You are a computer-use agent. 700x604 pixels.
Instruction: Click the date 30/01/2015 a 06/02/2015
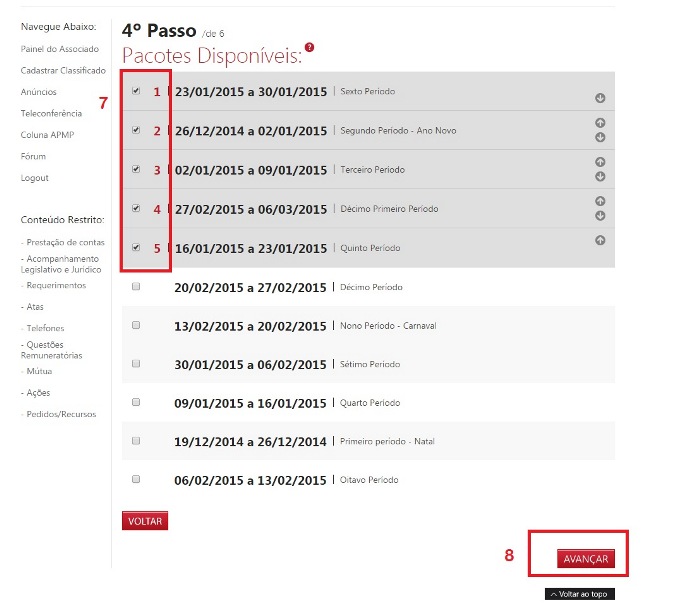click(x=250, y=365)
